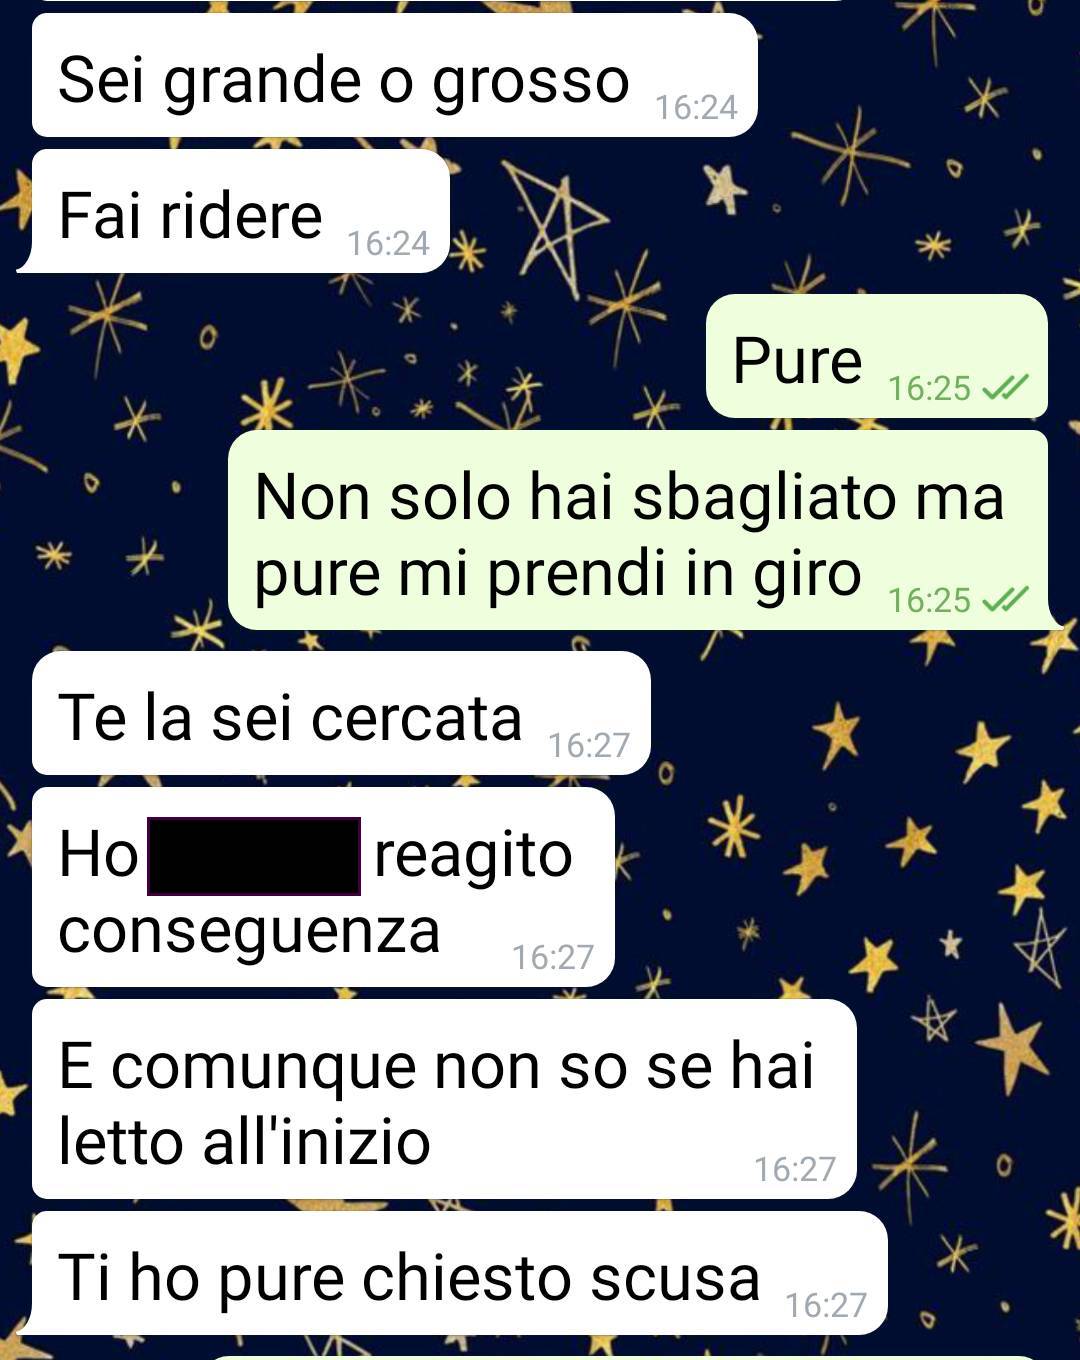Select 'Non solo hai sbagliato' message
Image resolution: width=1080 pixels, height=1360 pixels.
click(x=638, y=530)
